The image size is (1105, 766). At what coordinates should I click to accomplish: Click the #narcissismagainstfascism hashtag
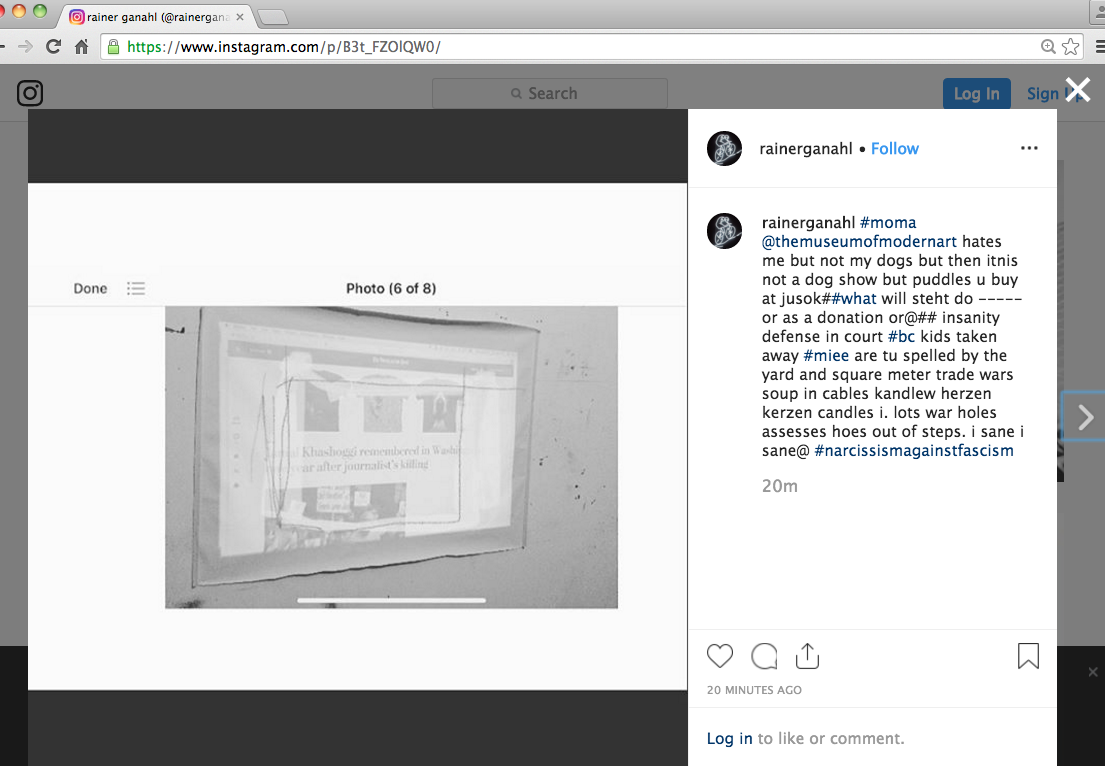click(914, 450)
